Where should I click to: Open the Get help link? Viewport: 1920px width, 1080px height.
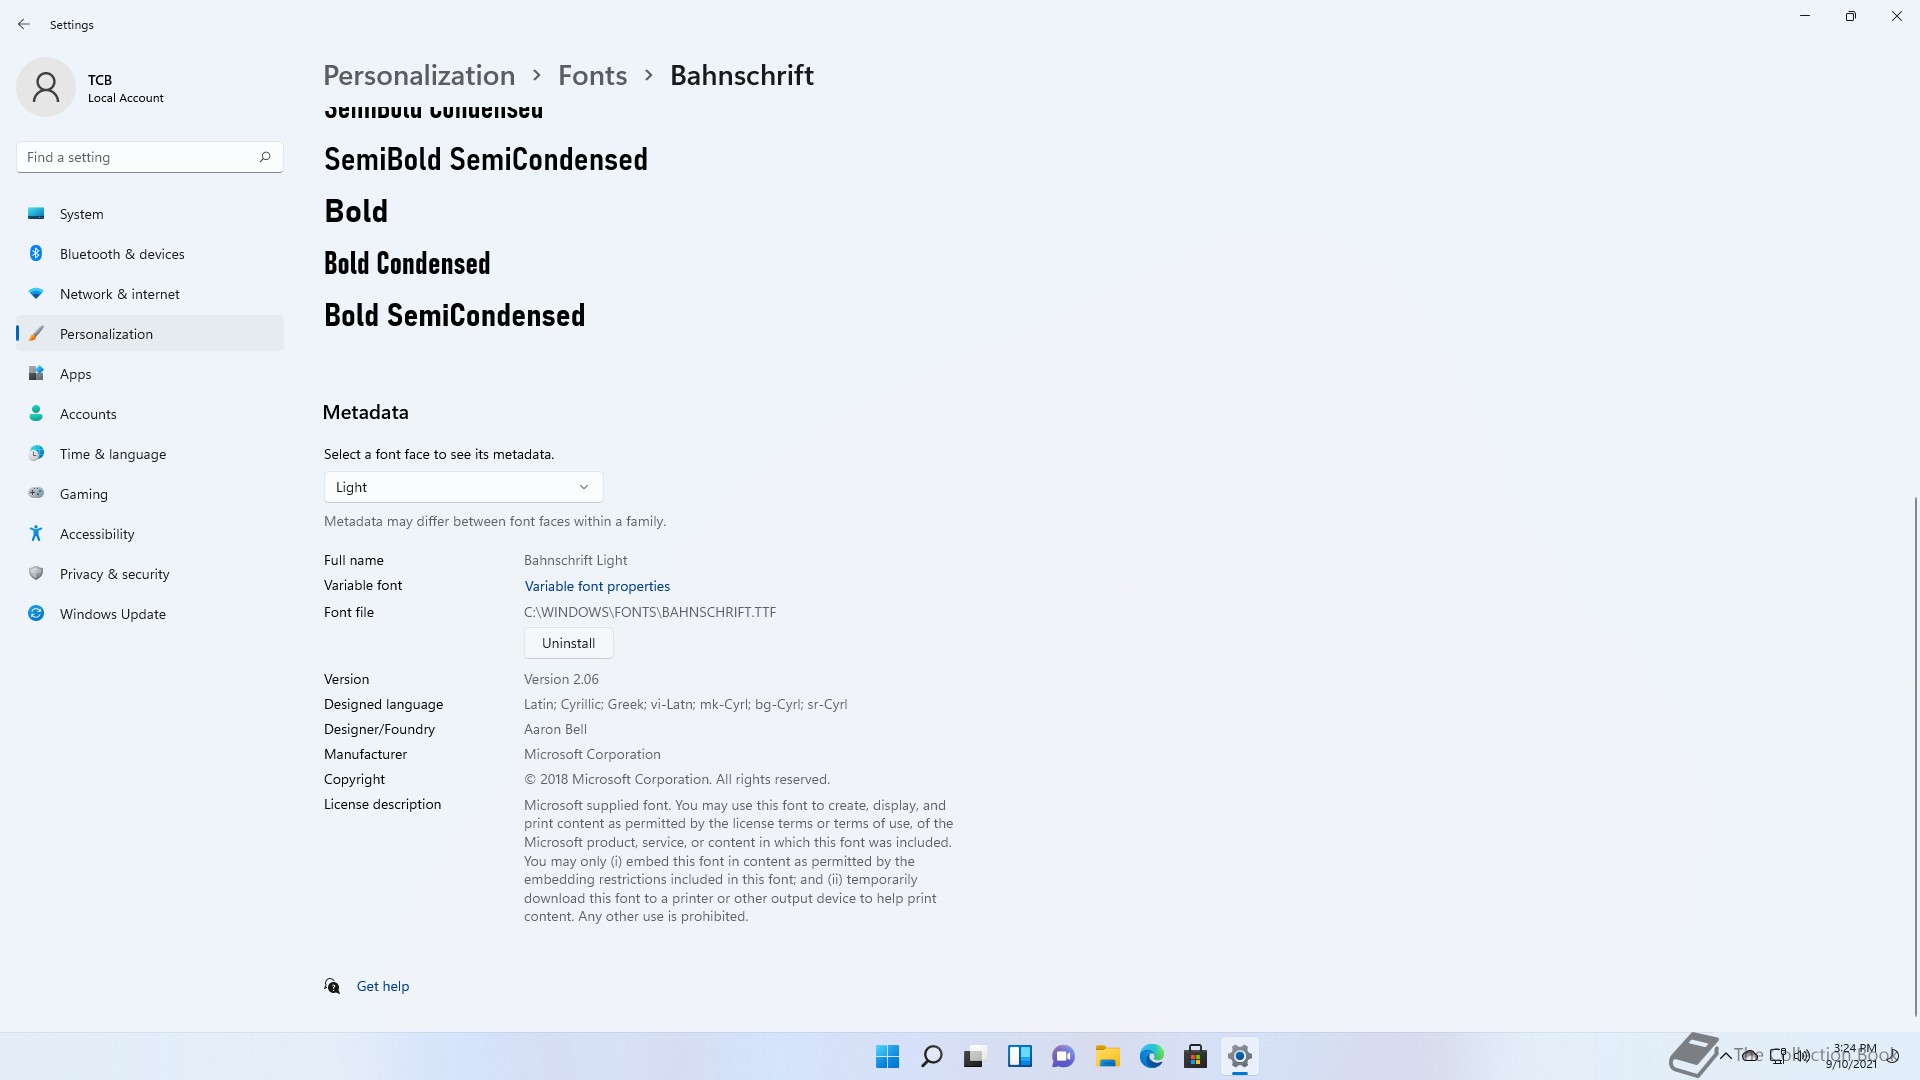(x=383, y=986)
